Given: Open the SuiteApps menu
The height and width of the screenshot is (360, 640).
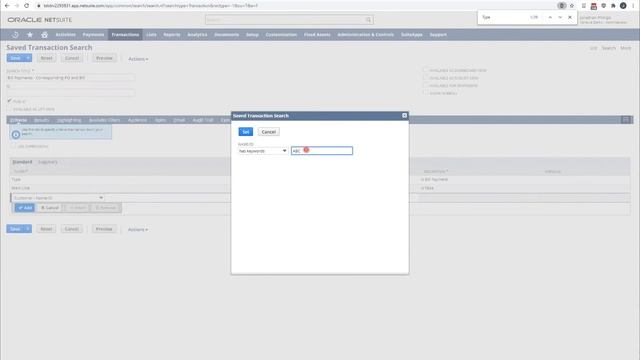Looking at the screenshot, I should (411, 35).
